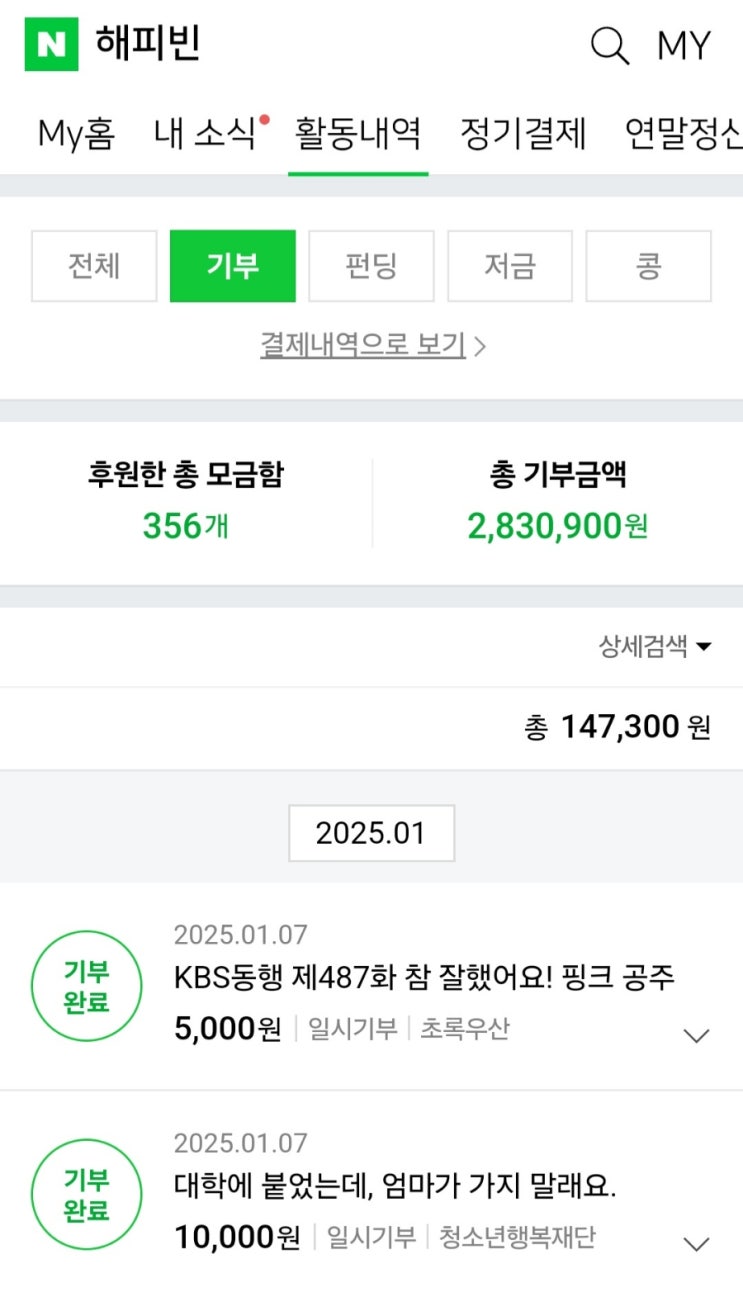Select the 펀딩 filter
The width and height of the screenshot is (743, 1297).
[371, 266]
